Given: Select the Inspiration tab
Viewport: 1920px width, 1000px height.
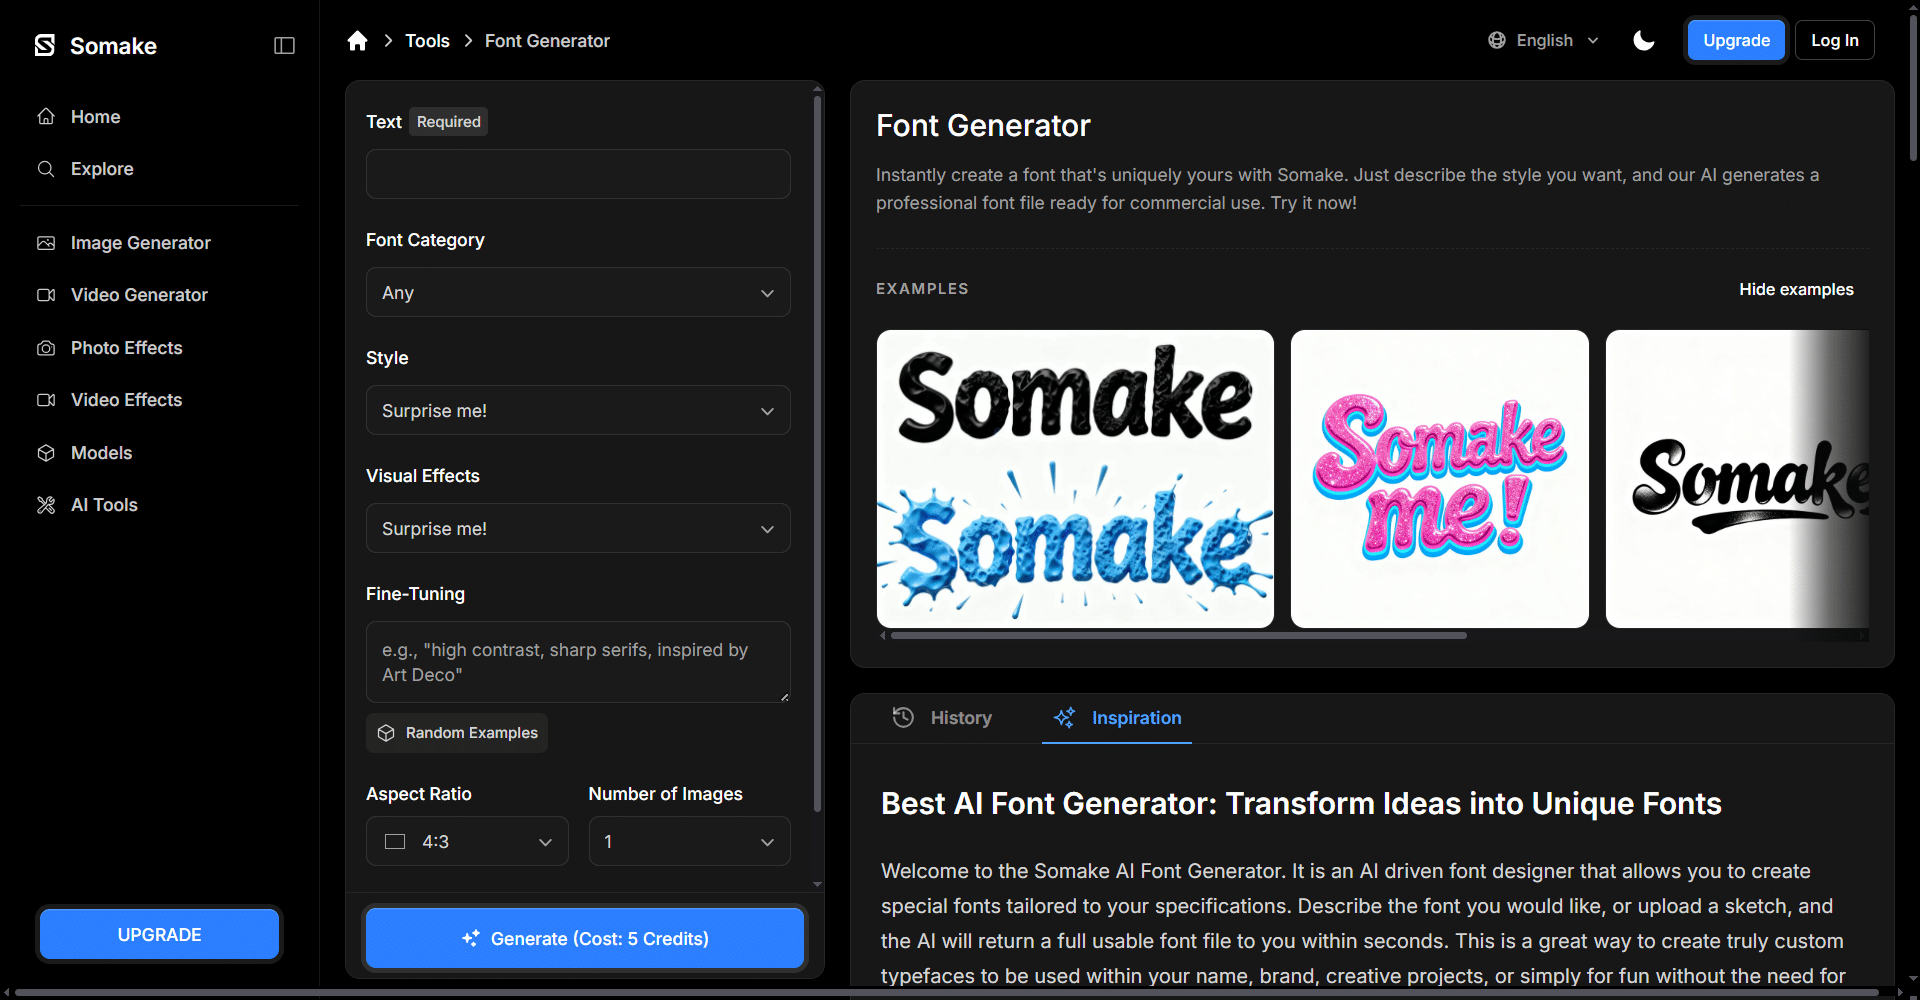Looking at the screenshot, I should (1117, 718).
